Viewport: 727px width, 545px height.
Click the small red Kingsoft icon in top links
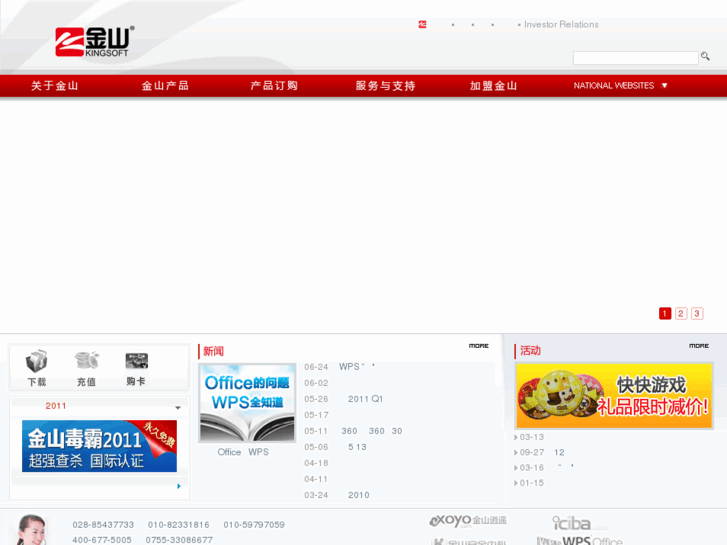(422, 25)
